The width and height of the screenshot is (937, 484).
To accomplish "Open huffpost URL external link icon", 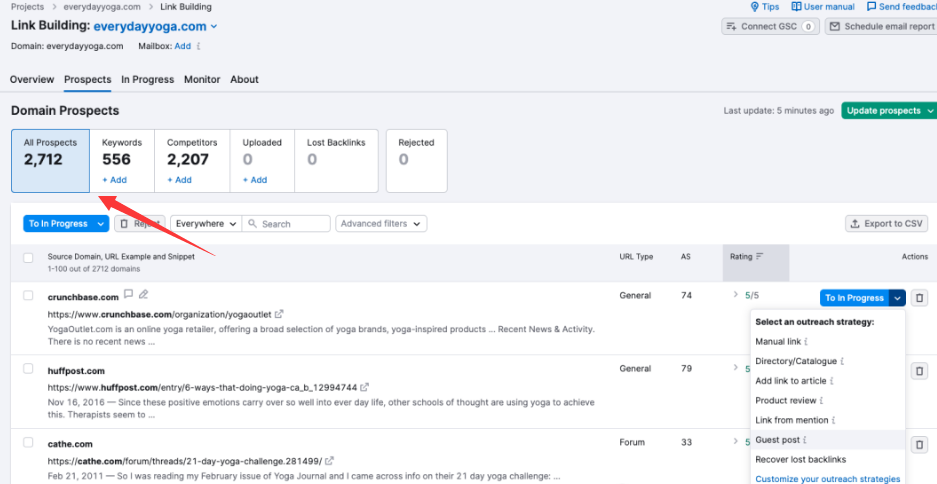I will pyautogui.click(x=365, y=387).
